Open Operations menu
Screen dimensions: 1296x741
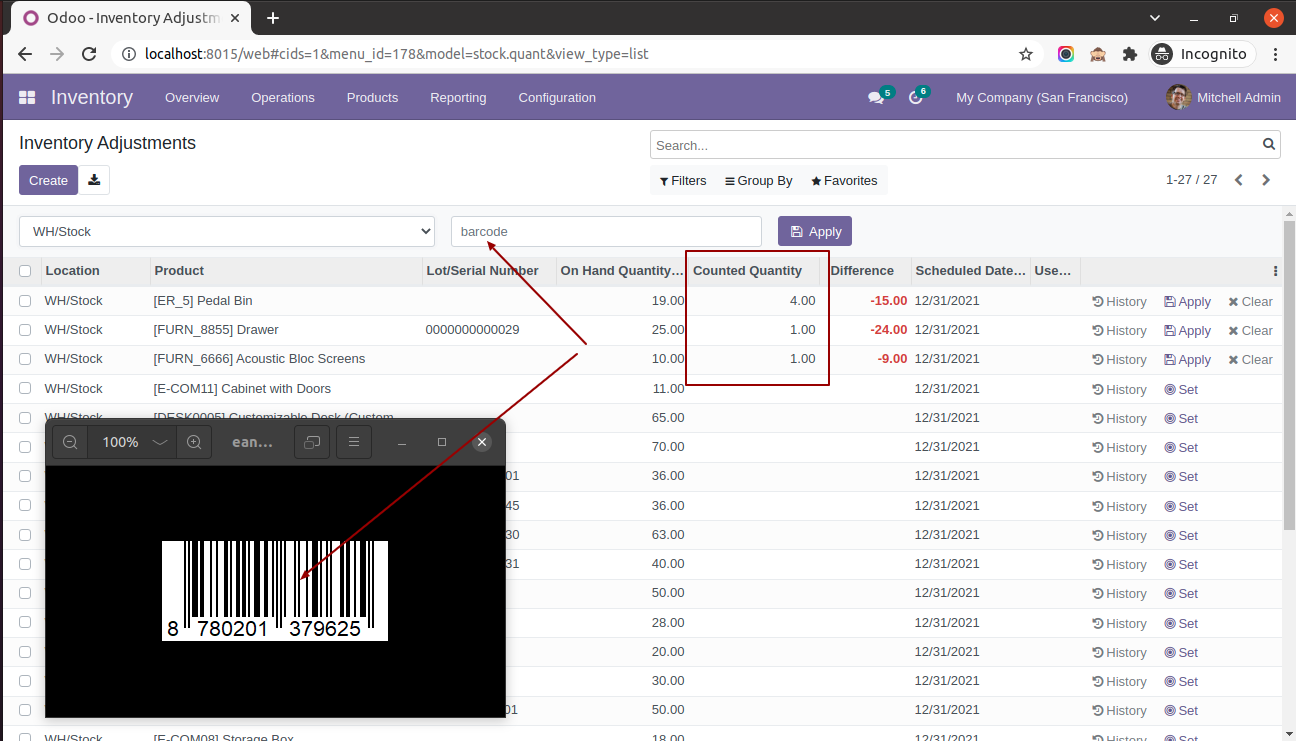pyautogui.click(x=283, y=97)
